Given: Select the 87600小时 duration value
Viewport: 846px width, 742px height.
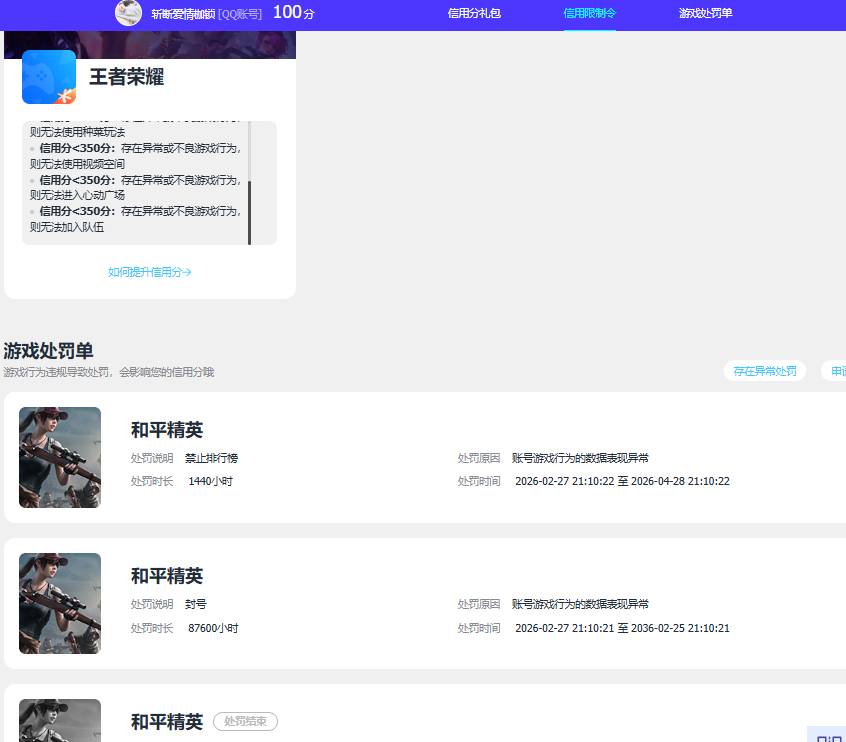Looking at the screenshot, I should [213, 628].
